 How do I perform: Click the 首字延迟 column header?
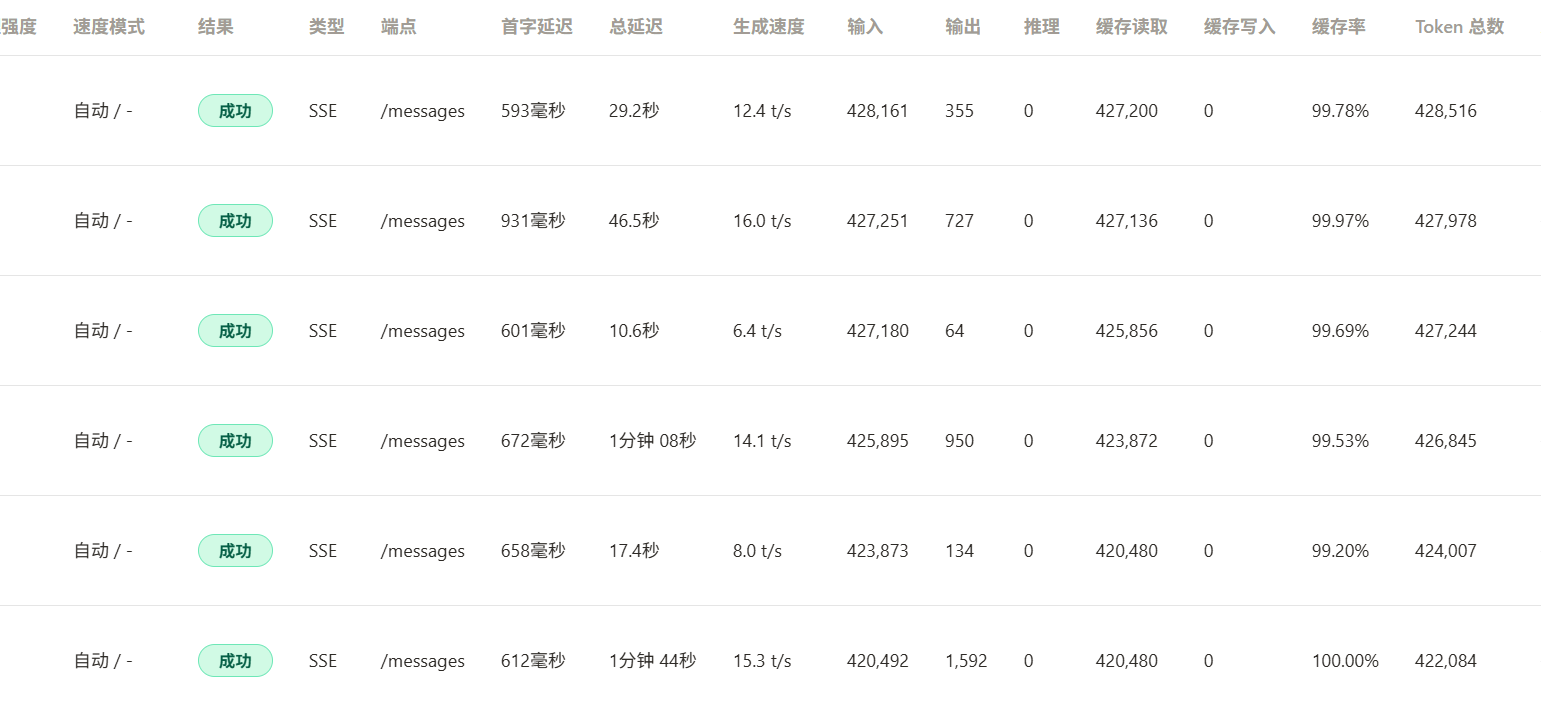coord(537,27)
